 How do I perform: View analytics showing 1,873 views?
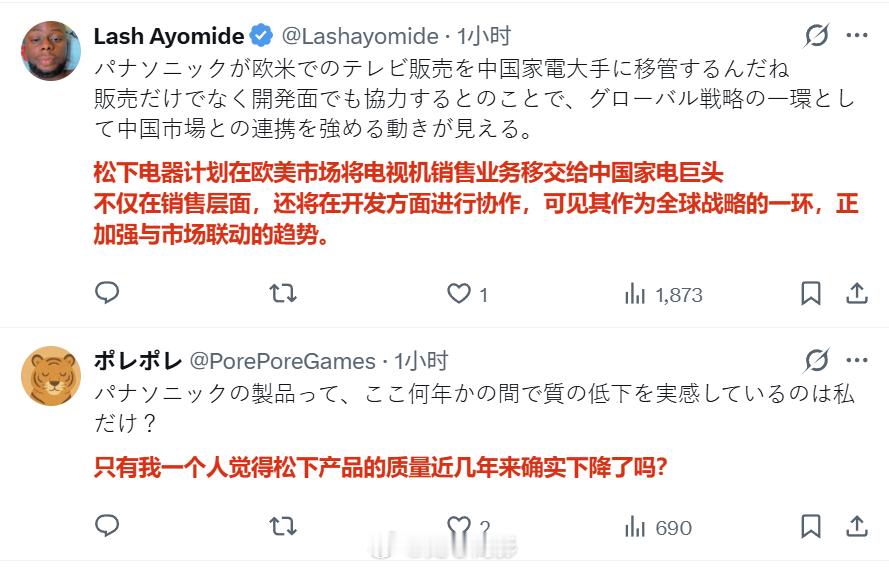pos(663,294)
